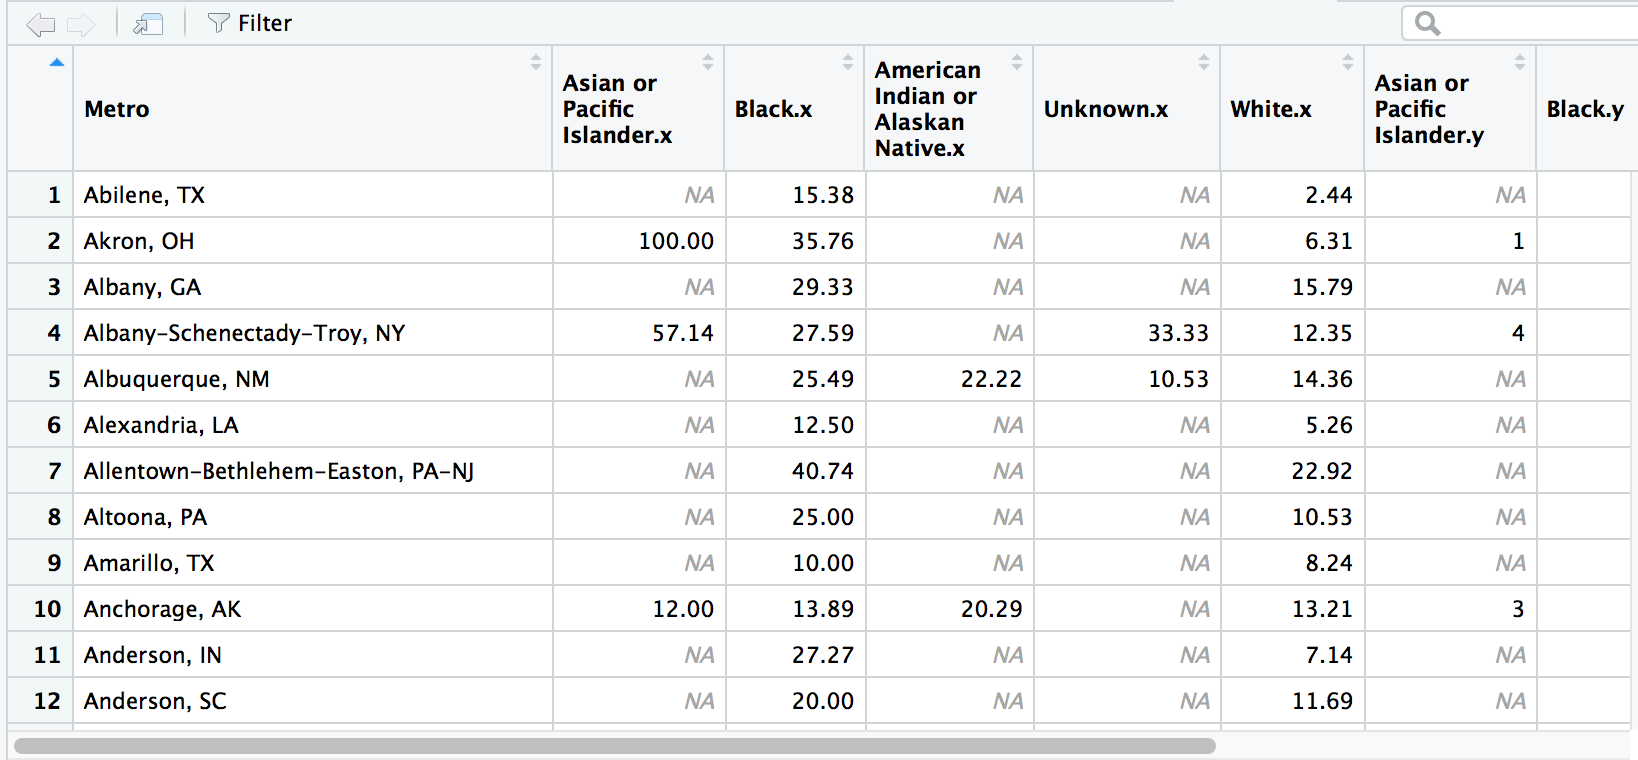Select the Akron, OH metro cell
Image resolution: width=1638 pixels, height=760 pixels.
click(139, 241)
